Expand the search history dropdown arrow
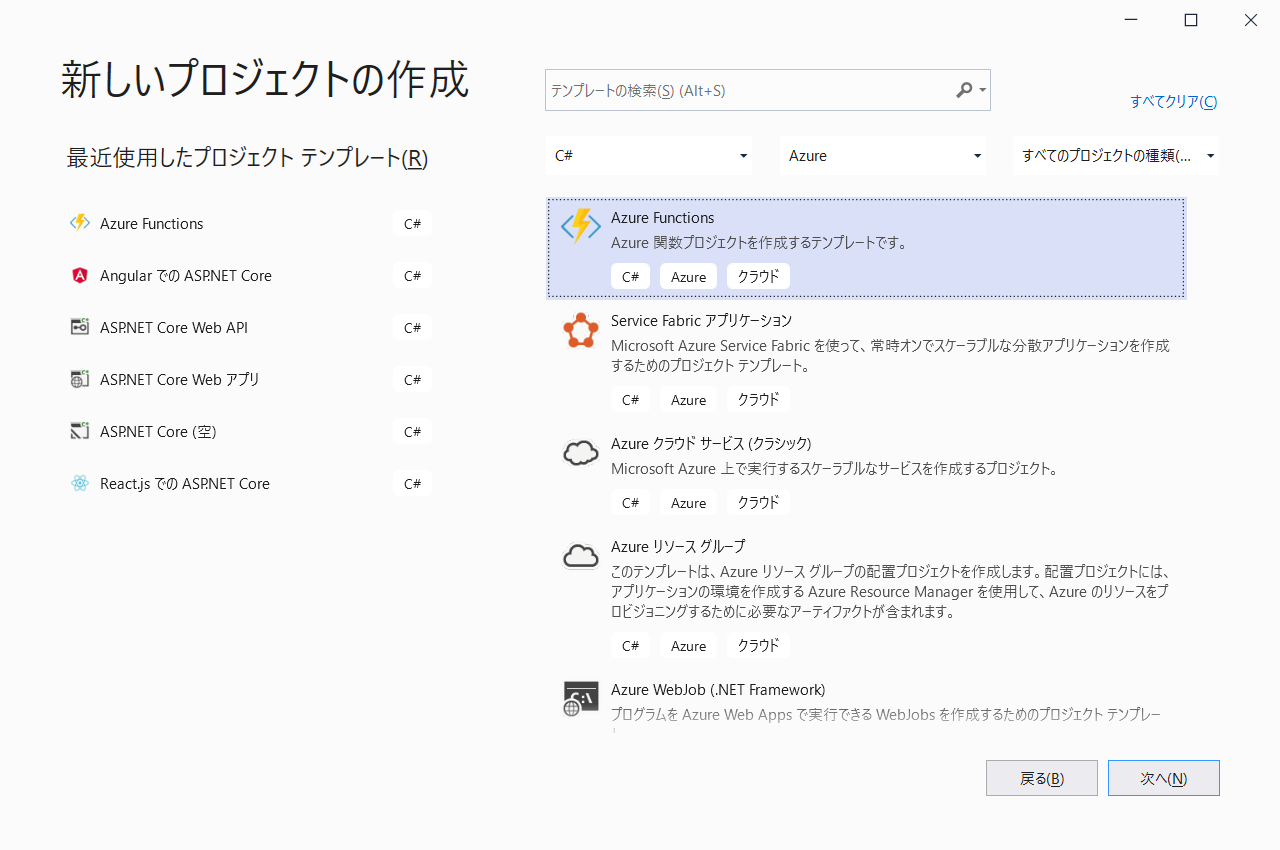The image size is (1280, 850). (x=983, y=90)
